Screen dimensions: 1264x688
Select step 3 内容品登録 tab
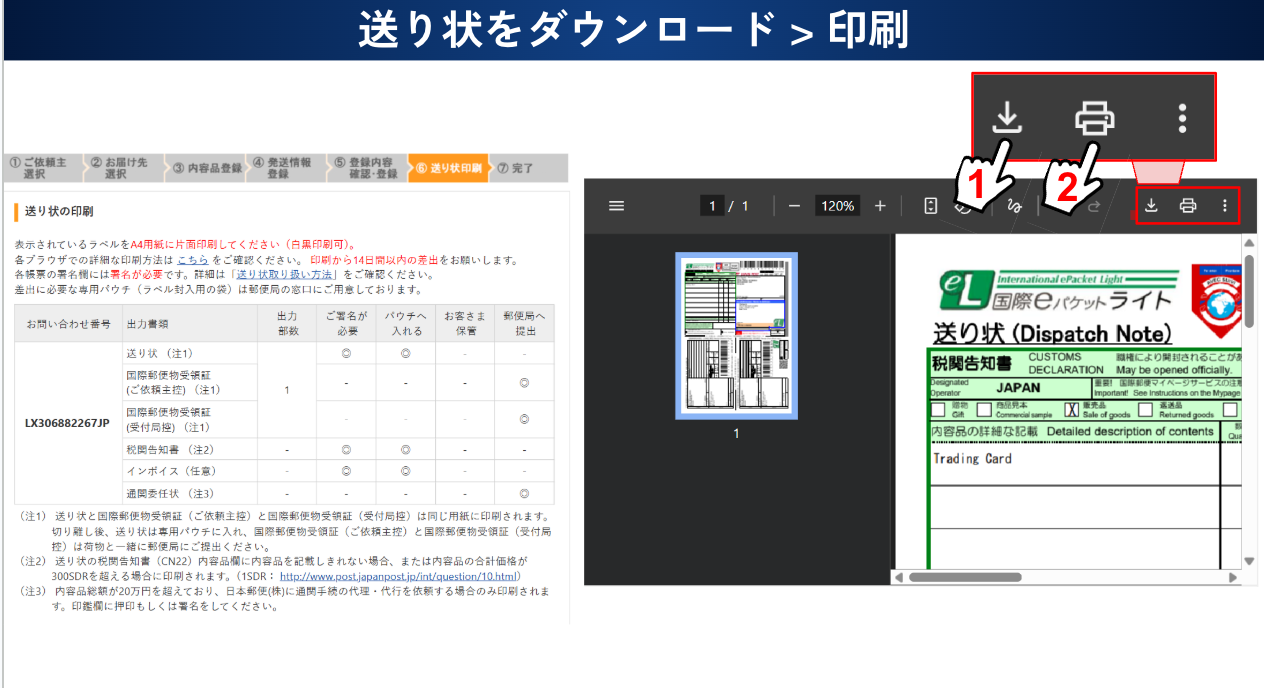pyautogui.click(x=206, y=168)
